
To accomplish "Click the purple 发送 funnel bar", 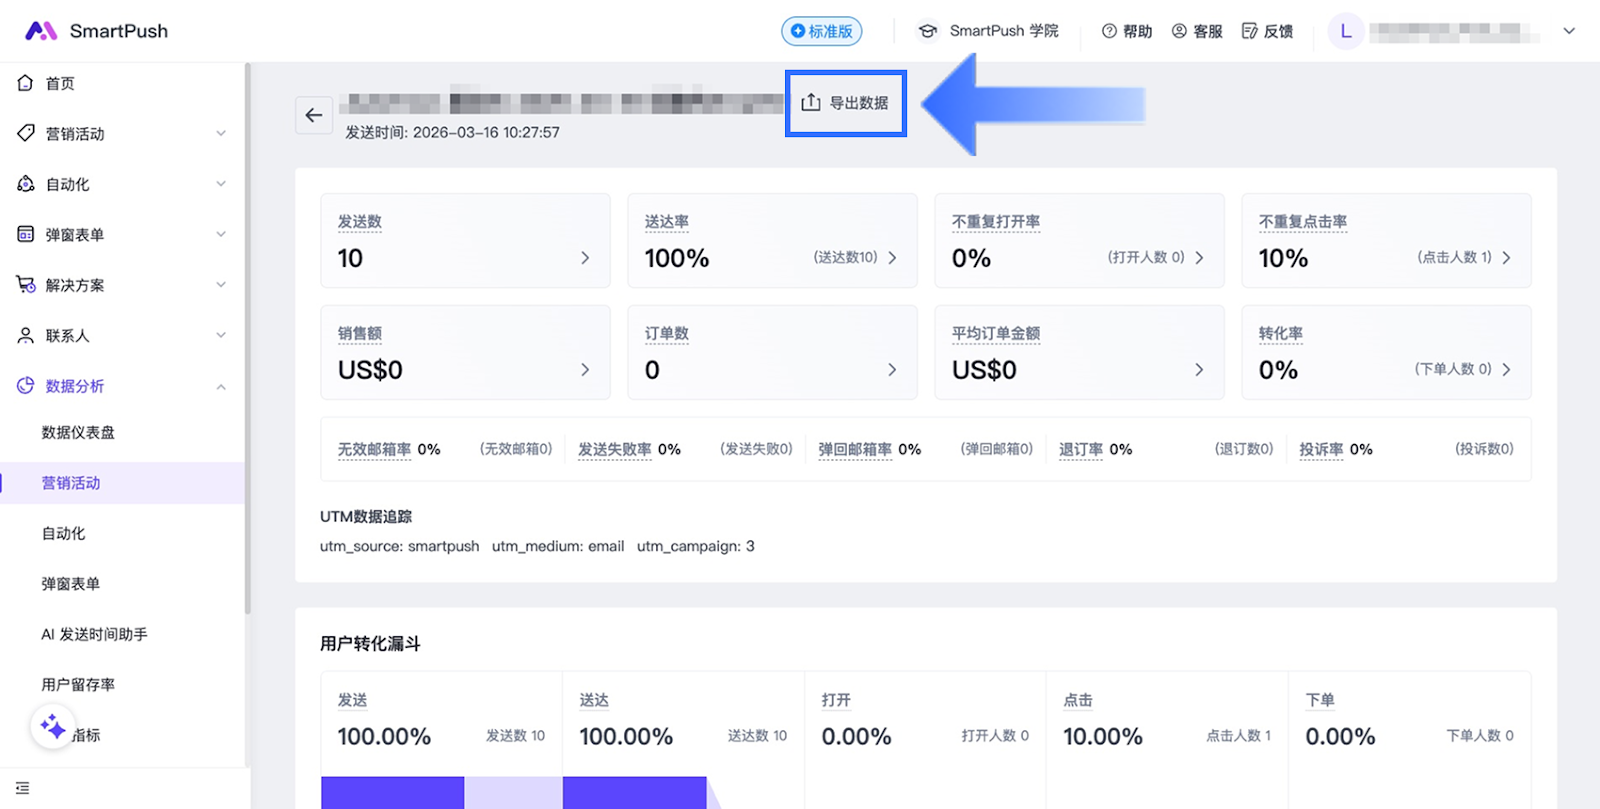I will tap(392, 792).
